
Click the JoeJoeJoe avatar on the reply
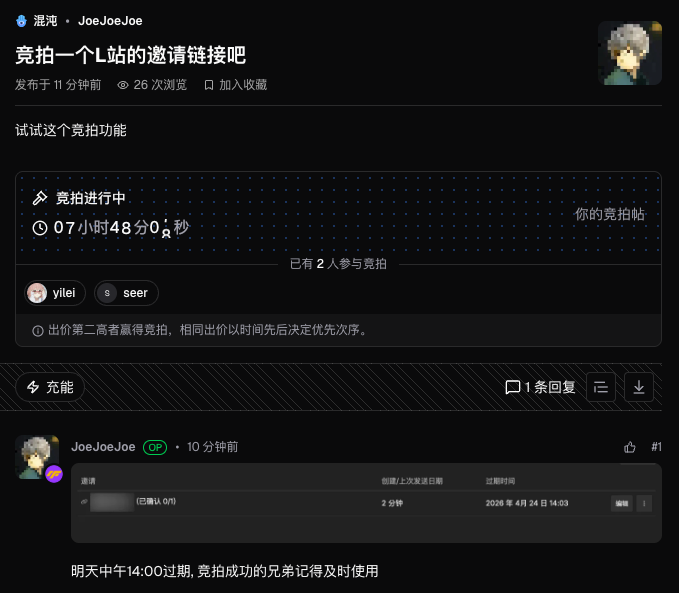pos(37,457)
